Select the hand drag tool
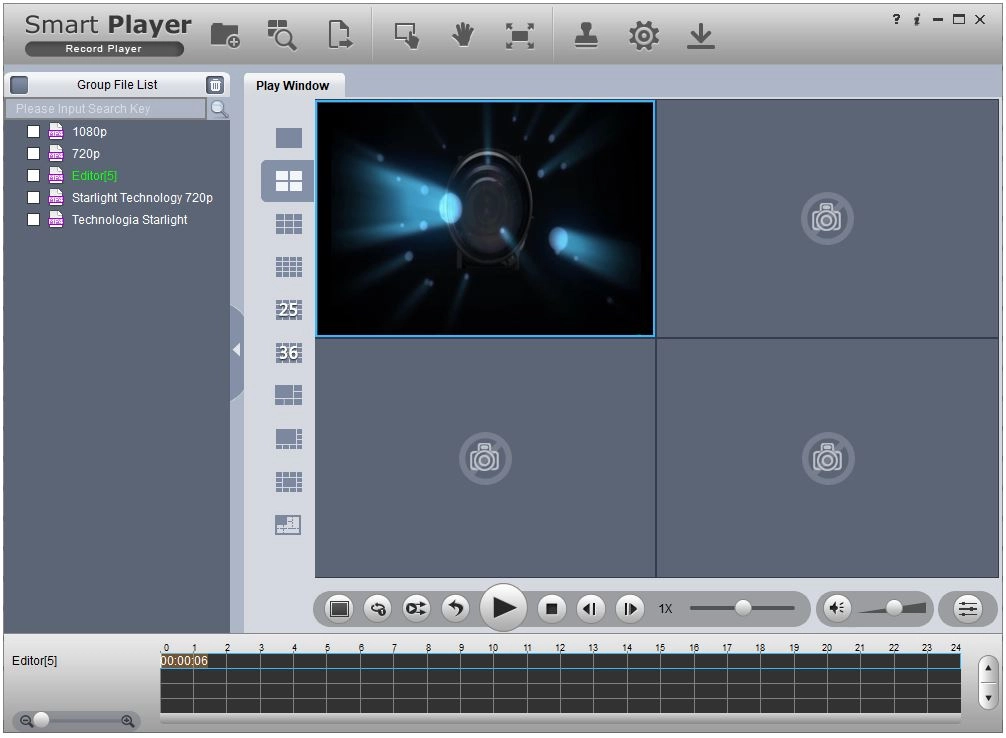The image size is (1006, 738). click(463, 35)
